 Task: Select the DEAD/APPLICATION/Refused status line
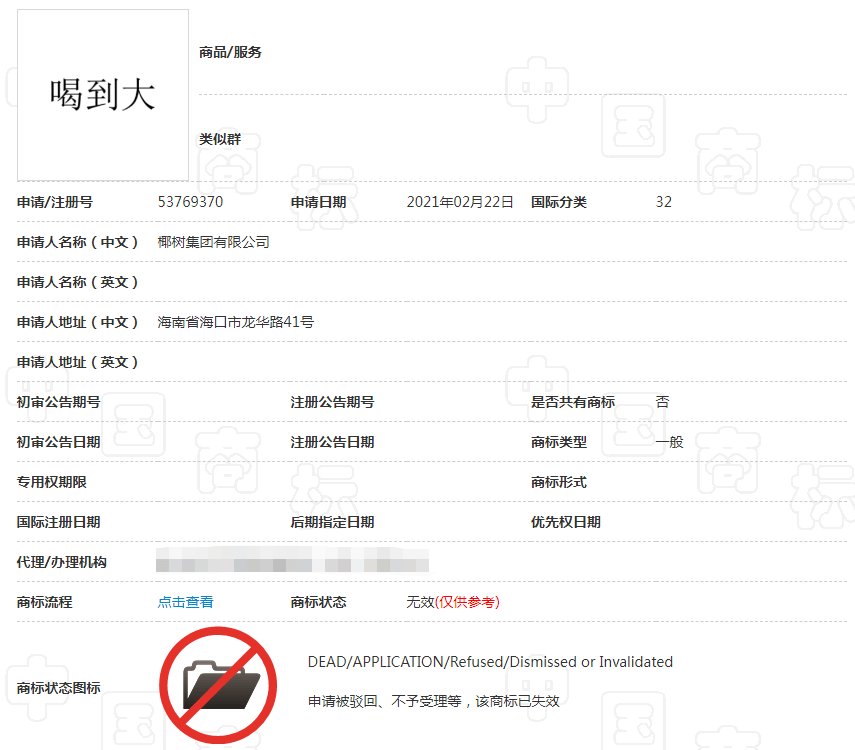click(x=490, y=662)
